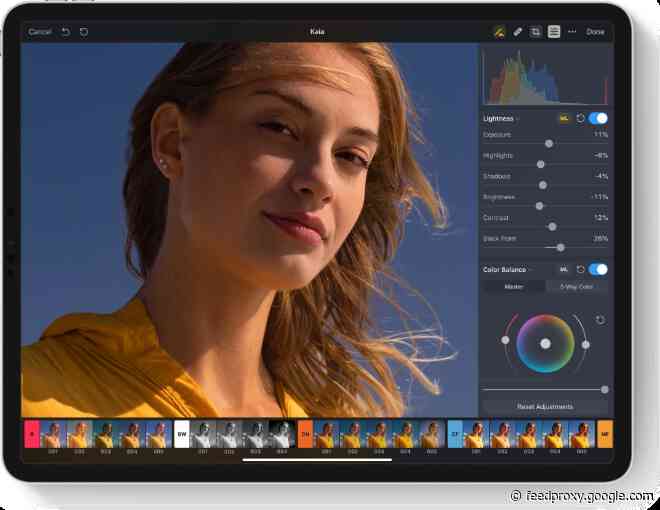
Task: Tap Cancel in the top bar
Action: (40, 32)
